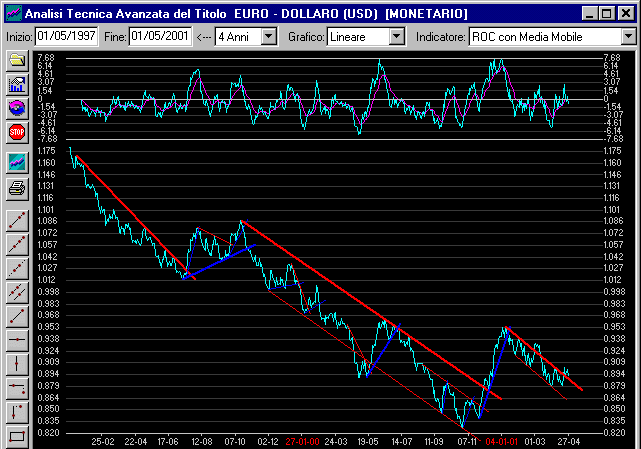The width and height of the screenshot is (641, 449).
Task: Click the window title bar
Action: click(300, 14)
